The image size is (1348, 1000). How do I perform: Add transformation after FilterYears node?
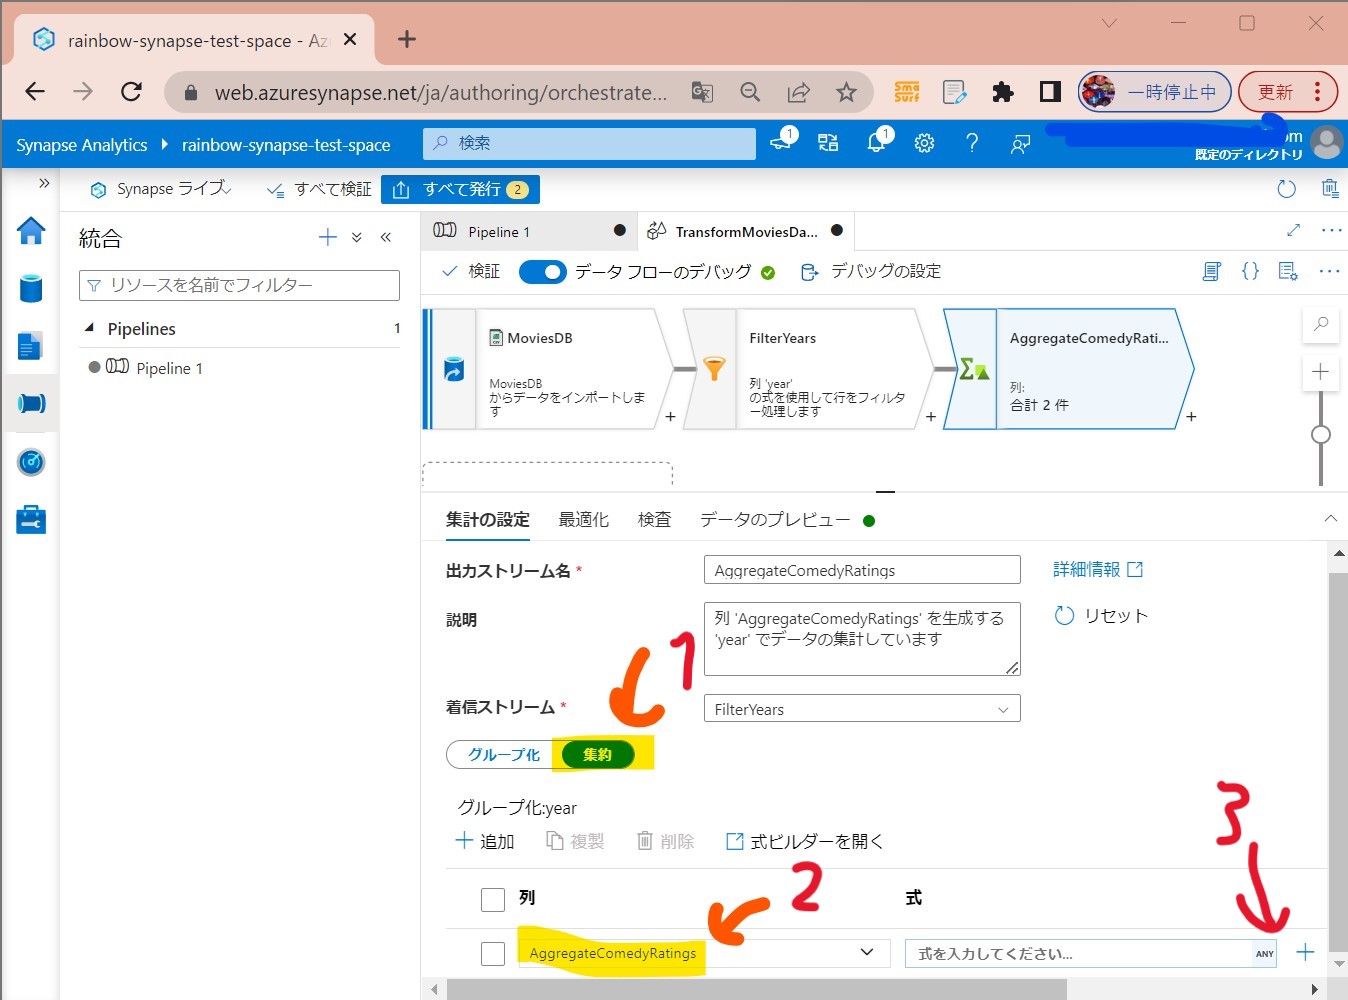[x=931, y=417]
